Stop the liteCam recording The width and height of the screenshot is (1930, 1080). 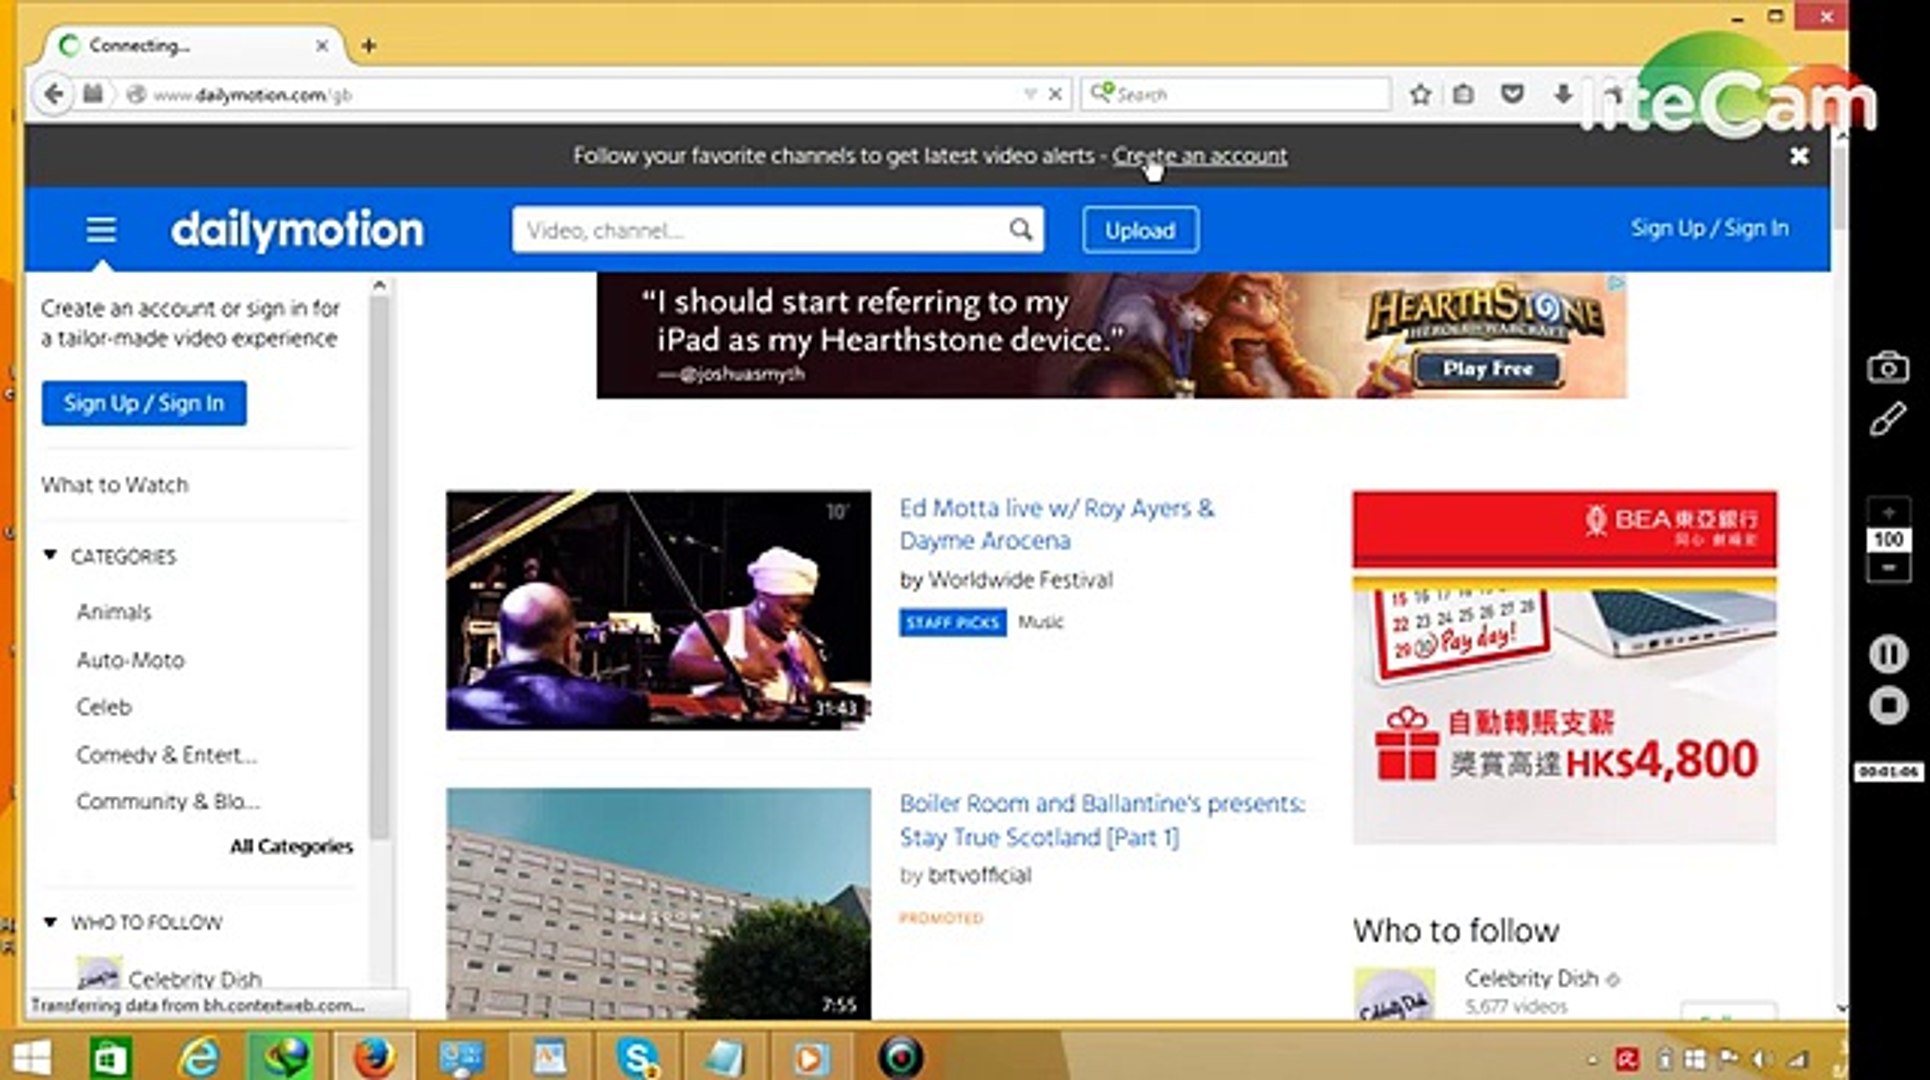1888,706
